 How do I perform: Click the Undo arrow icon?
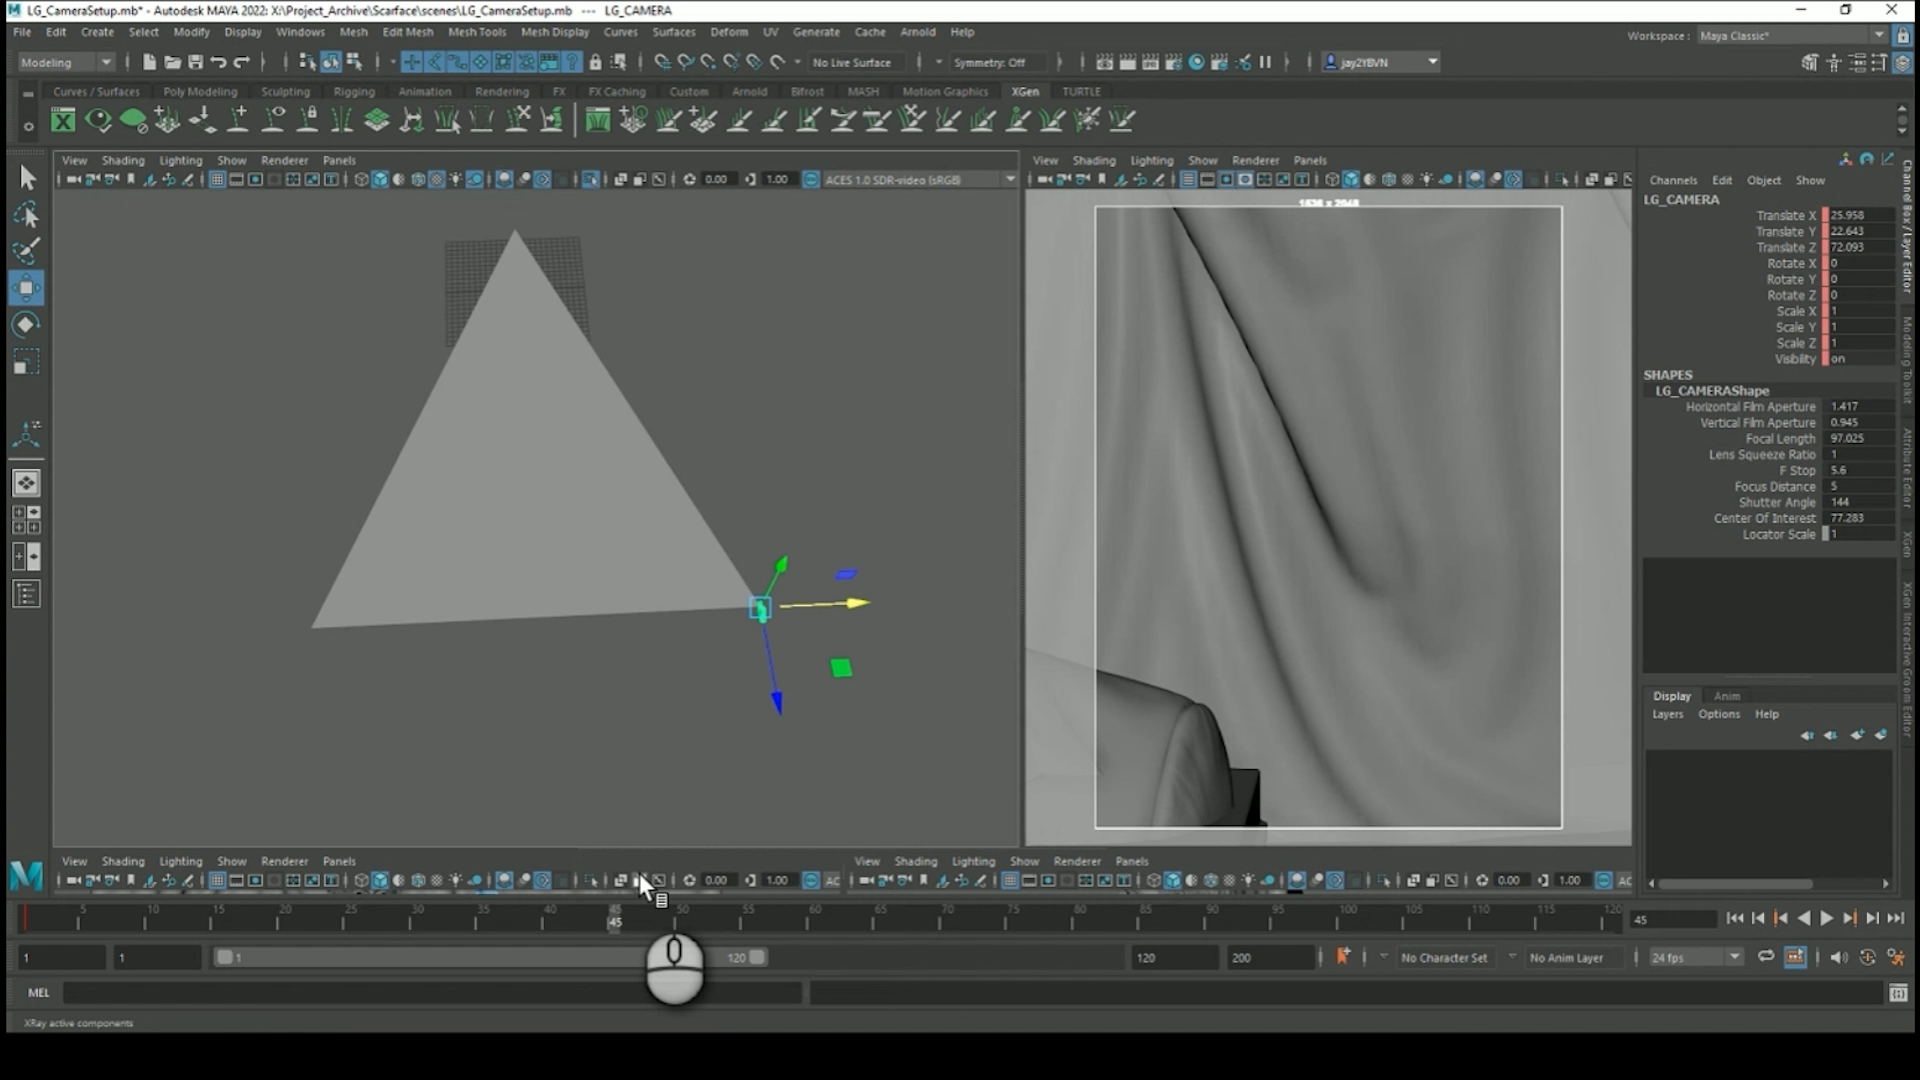[x=218, y=62]
